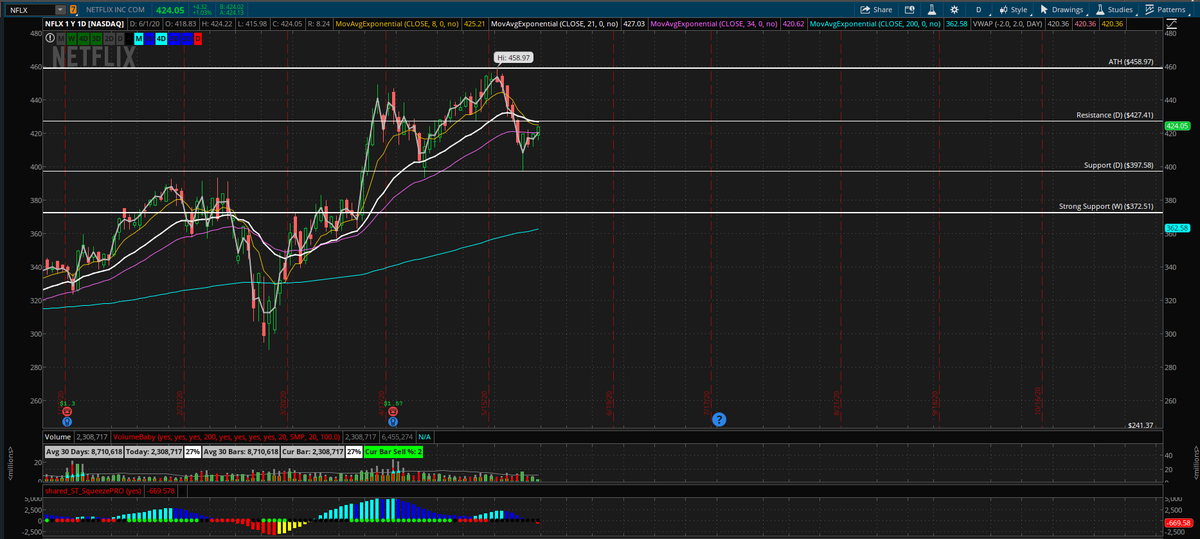Click MovAvgExponential (CLOSE, 200, 0, no) label
This screenshot has height=539, width=1200.
tap(875, 24)
